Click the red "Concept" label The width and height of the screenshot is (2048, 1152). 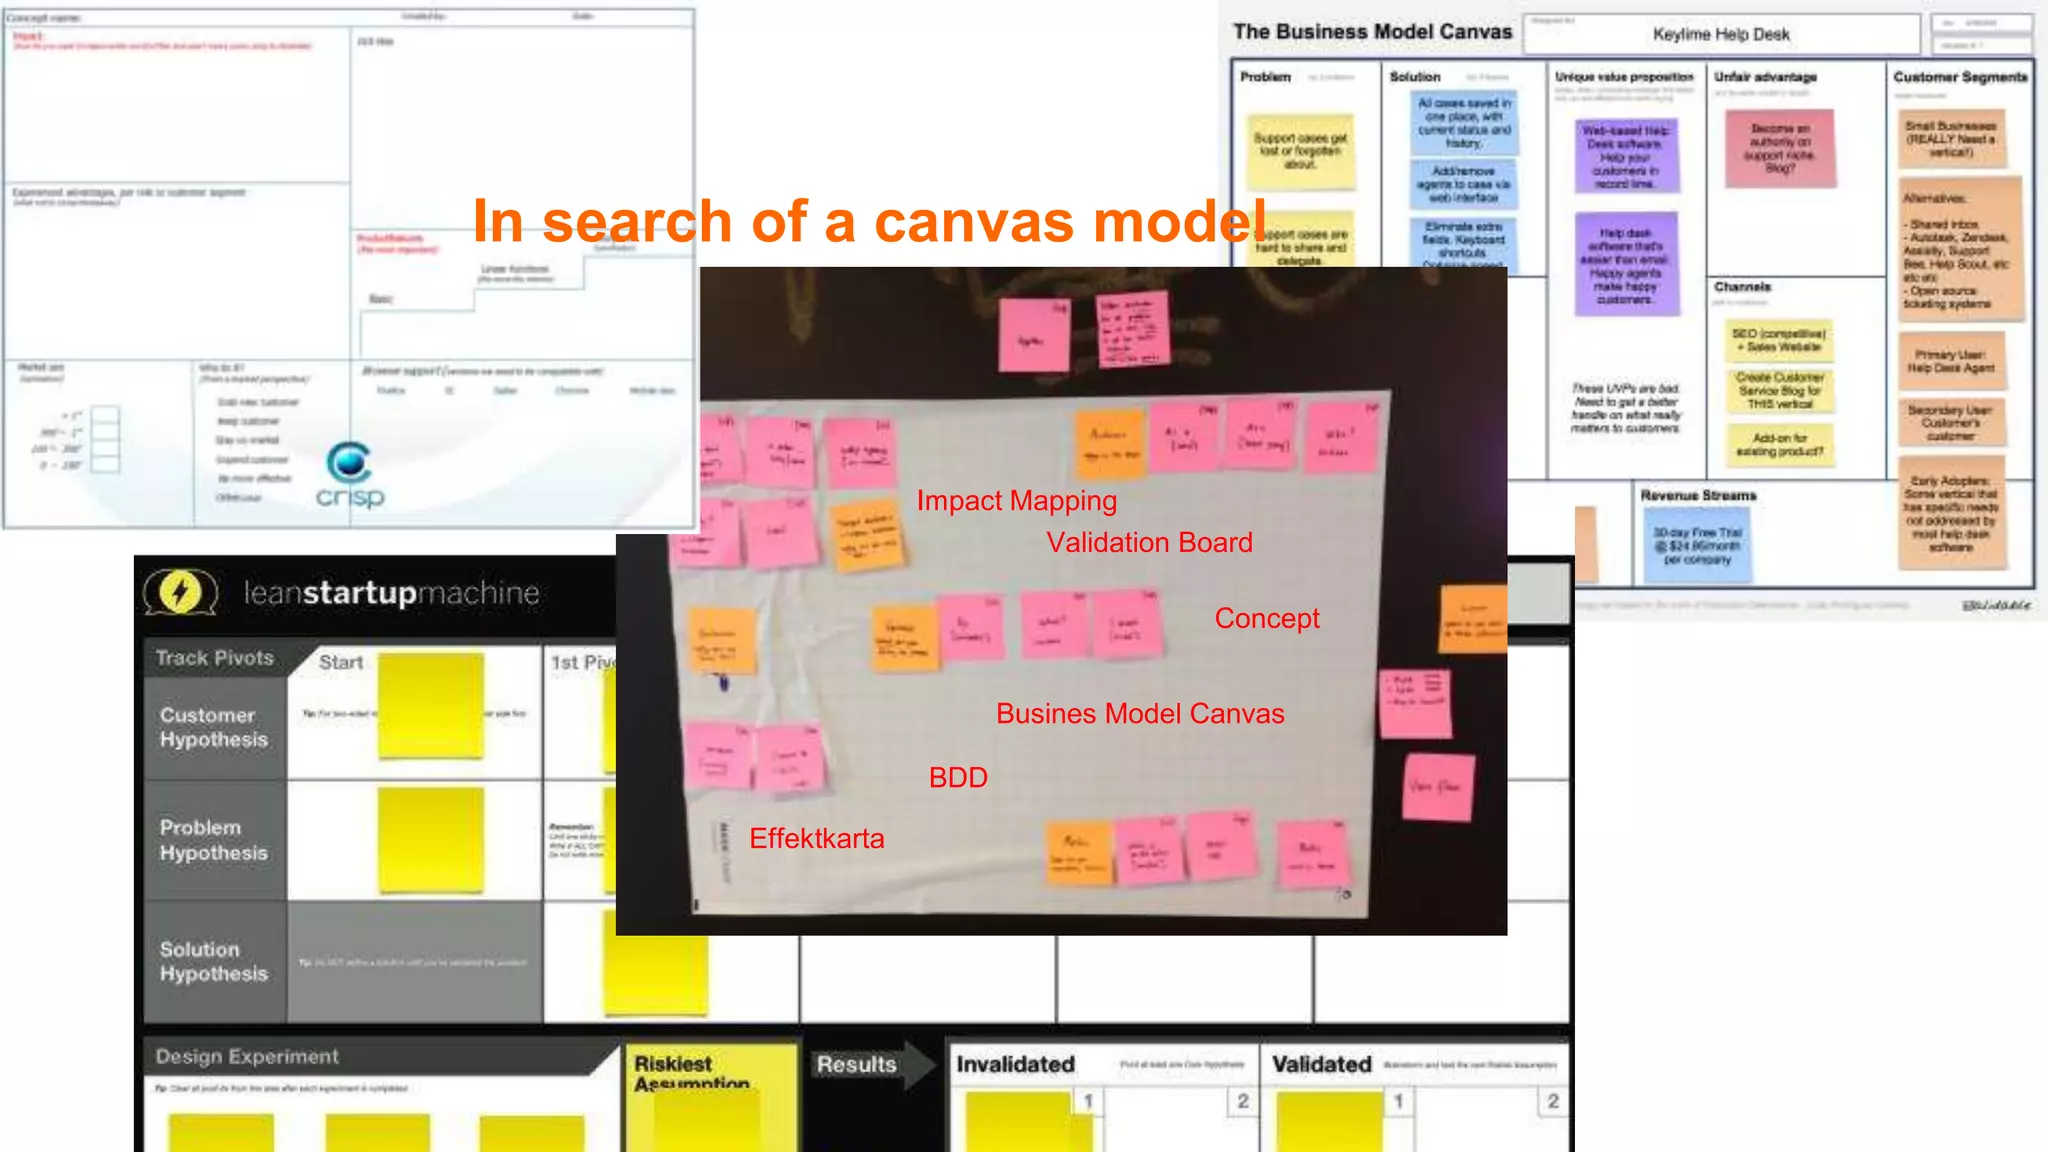[x=1267, y=618]
